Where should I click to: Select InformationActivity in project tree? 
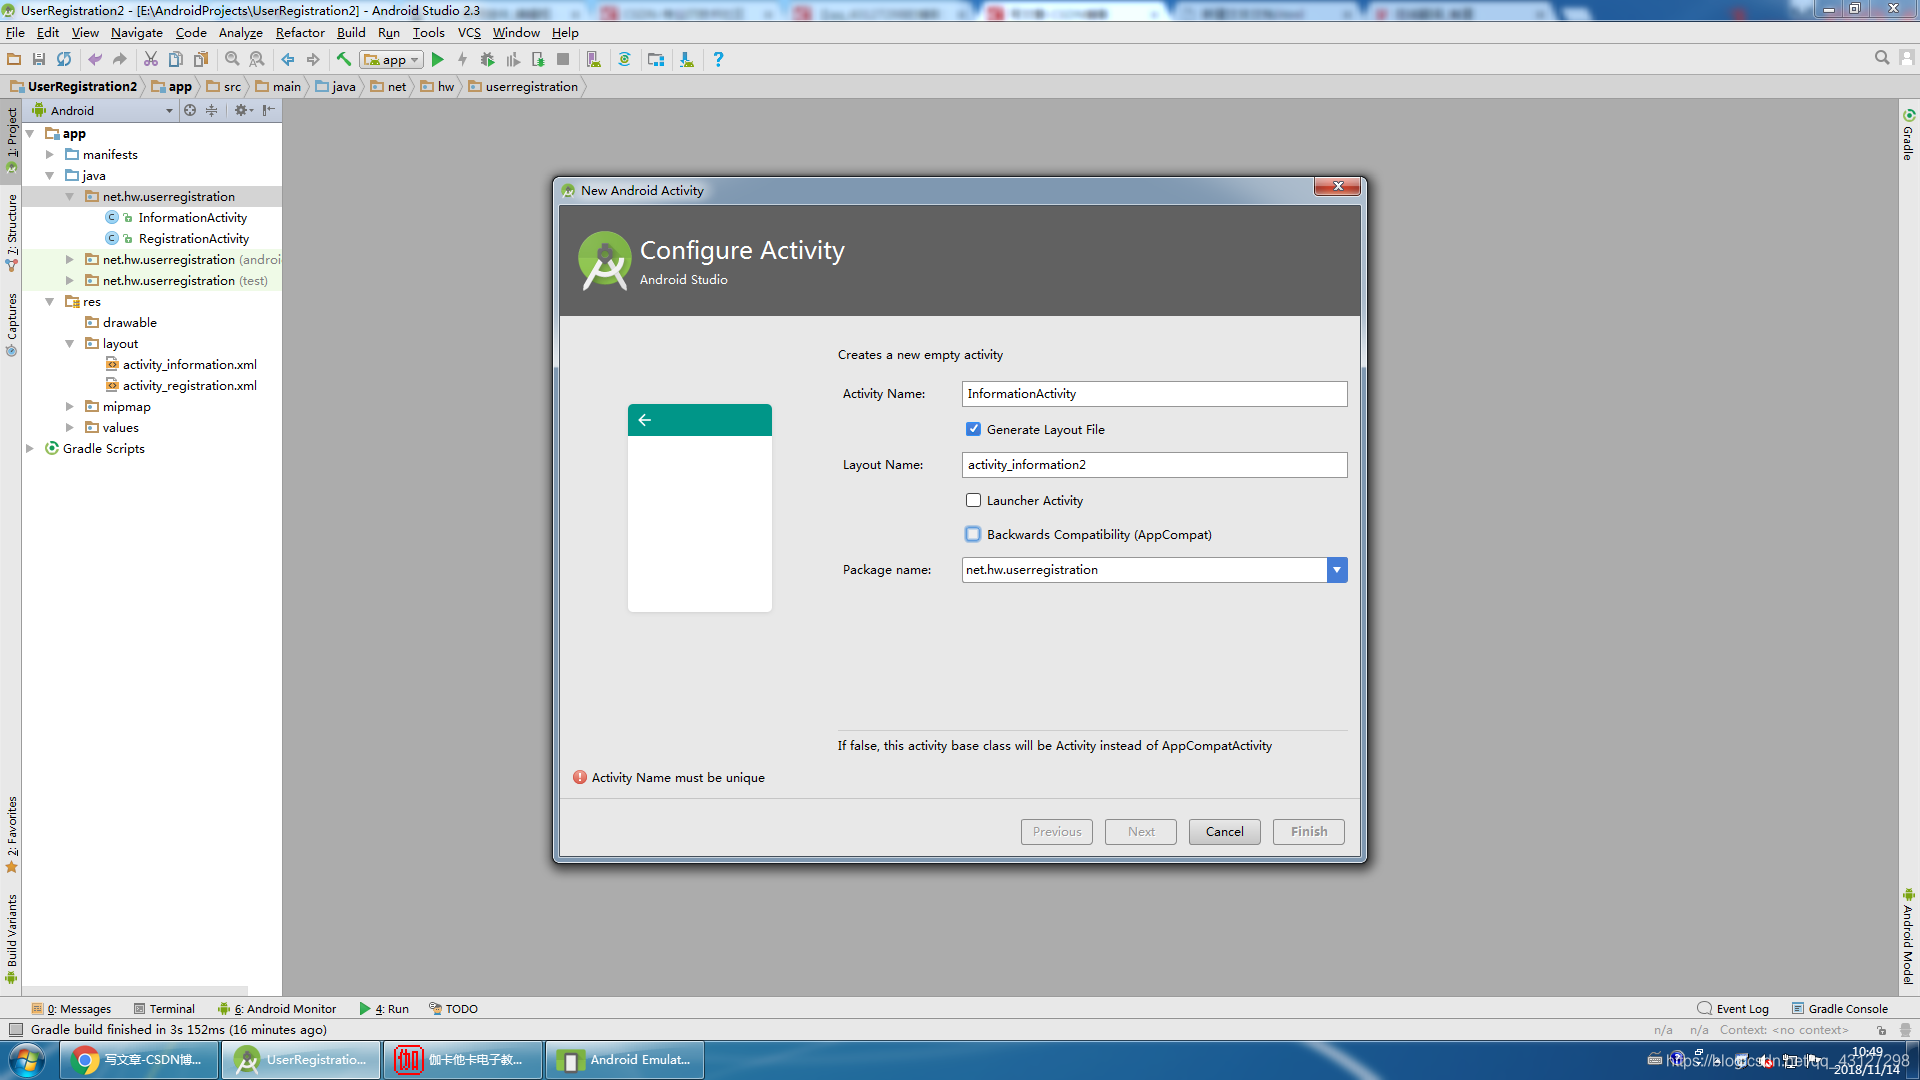pos(192,218)
